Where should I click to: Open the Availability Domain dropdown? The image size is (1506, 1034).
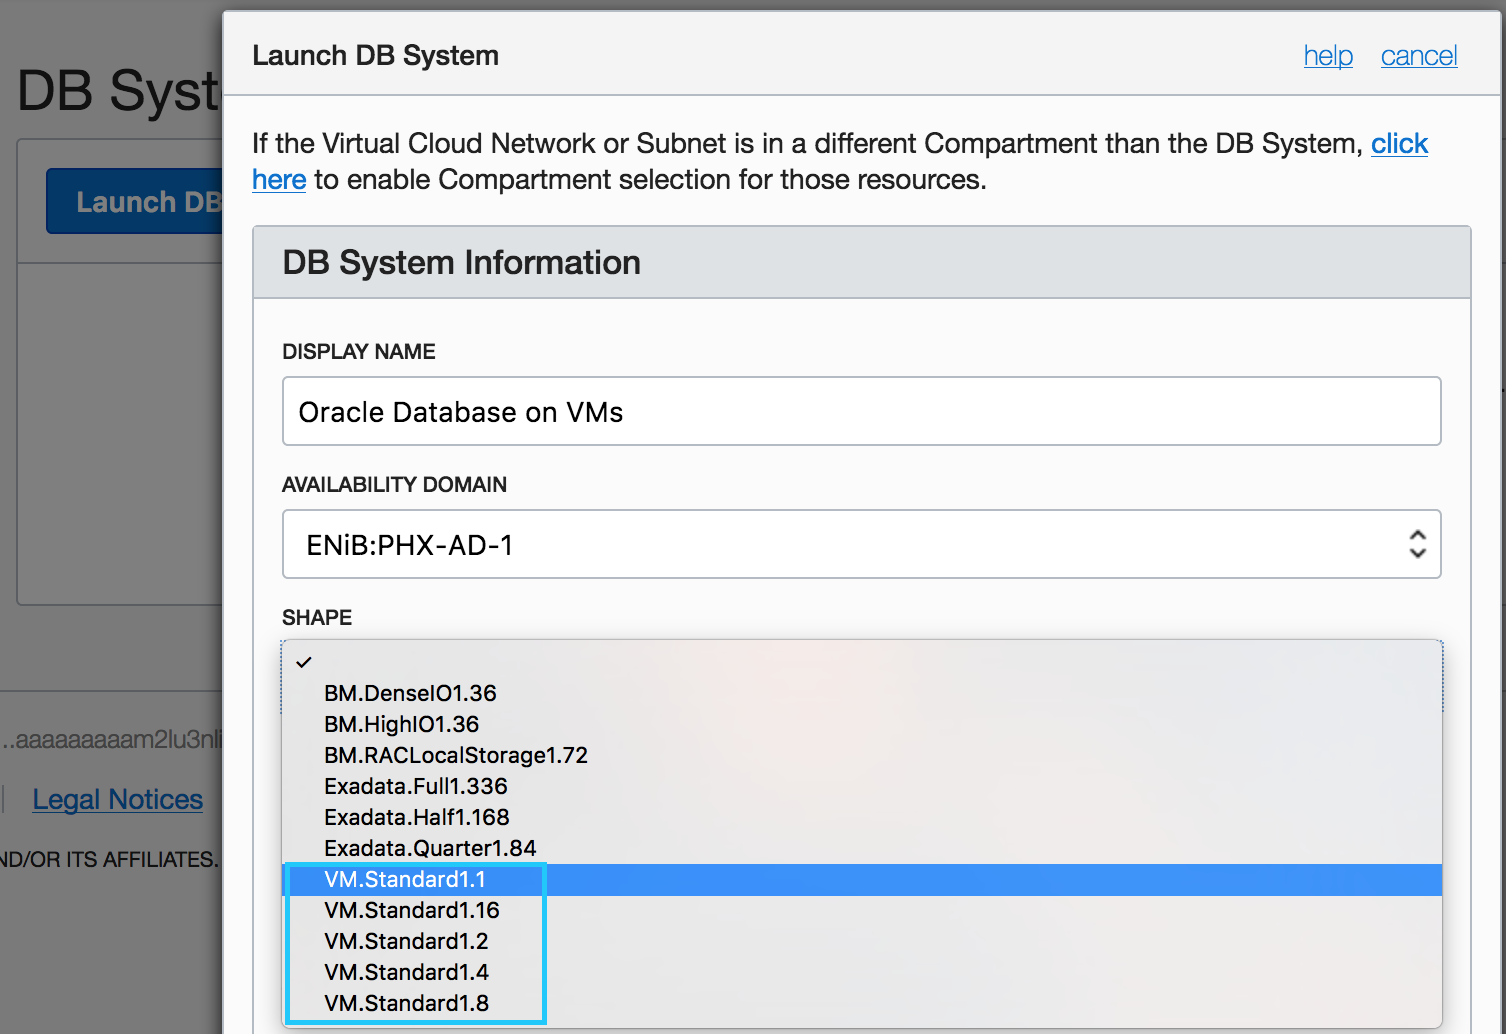coord(860,544)
